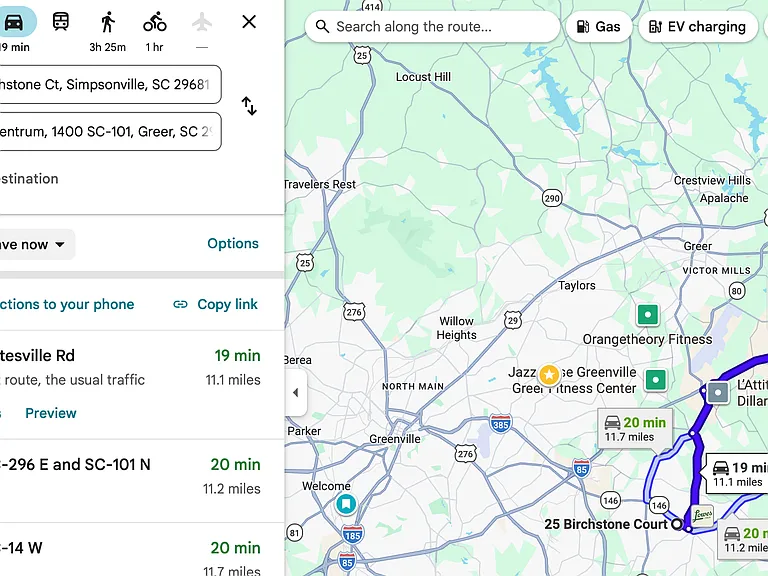Click the starred Jazzercise Greenville pin
The image size is (768, 576).
(549, 375)
